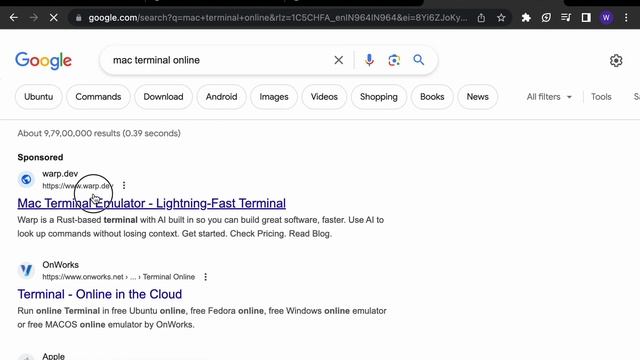Open the Chrome three-dot menu
Screen dimensions: 640x360
click(x=626, y=18)
